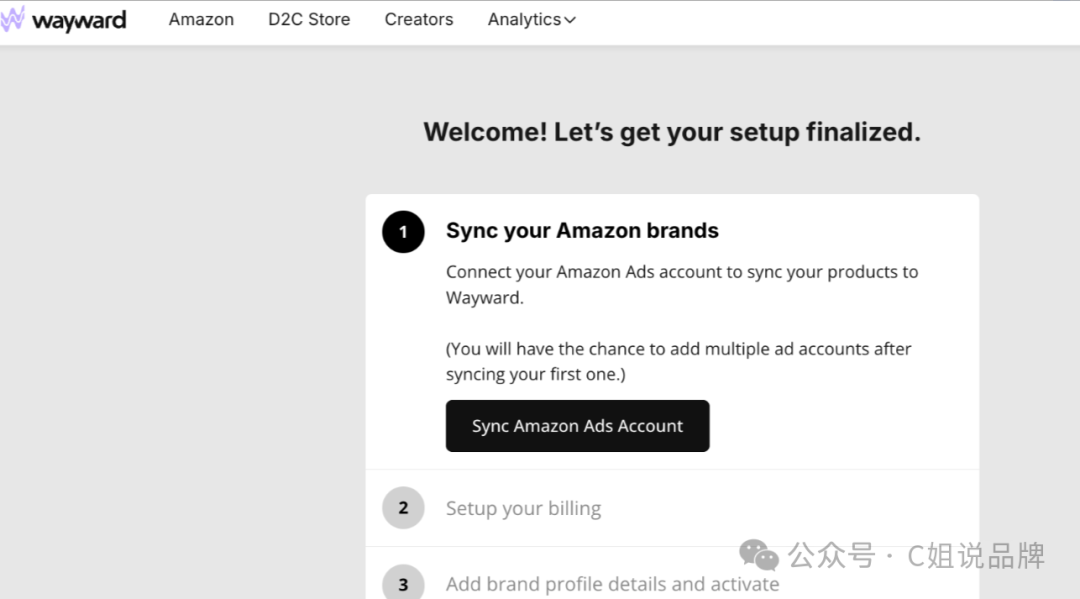Click the wayward wordmark text
The width and height of the screenshot is (1080, 599).
[x=80, y=20]
